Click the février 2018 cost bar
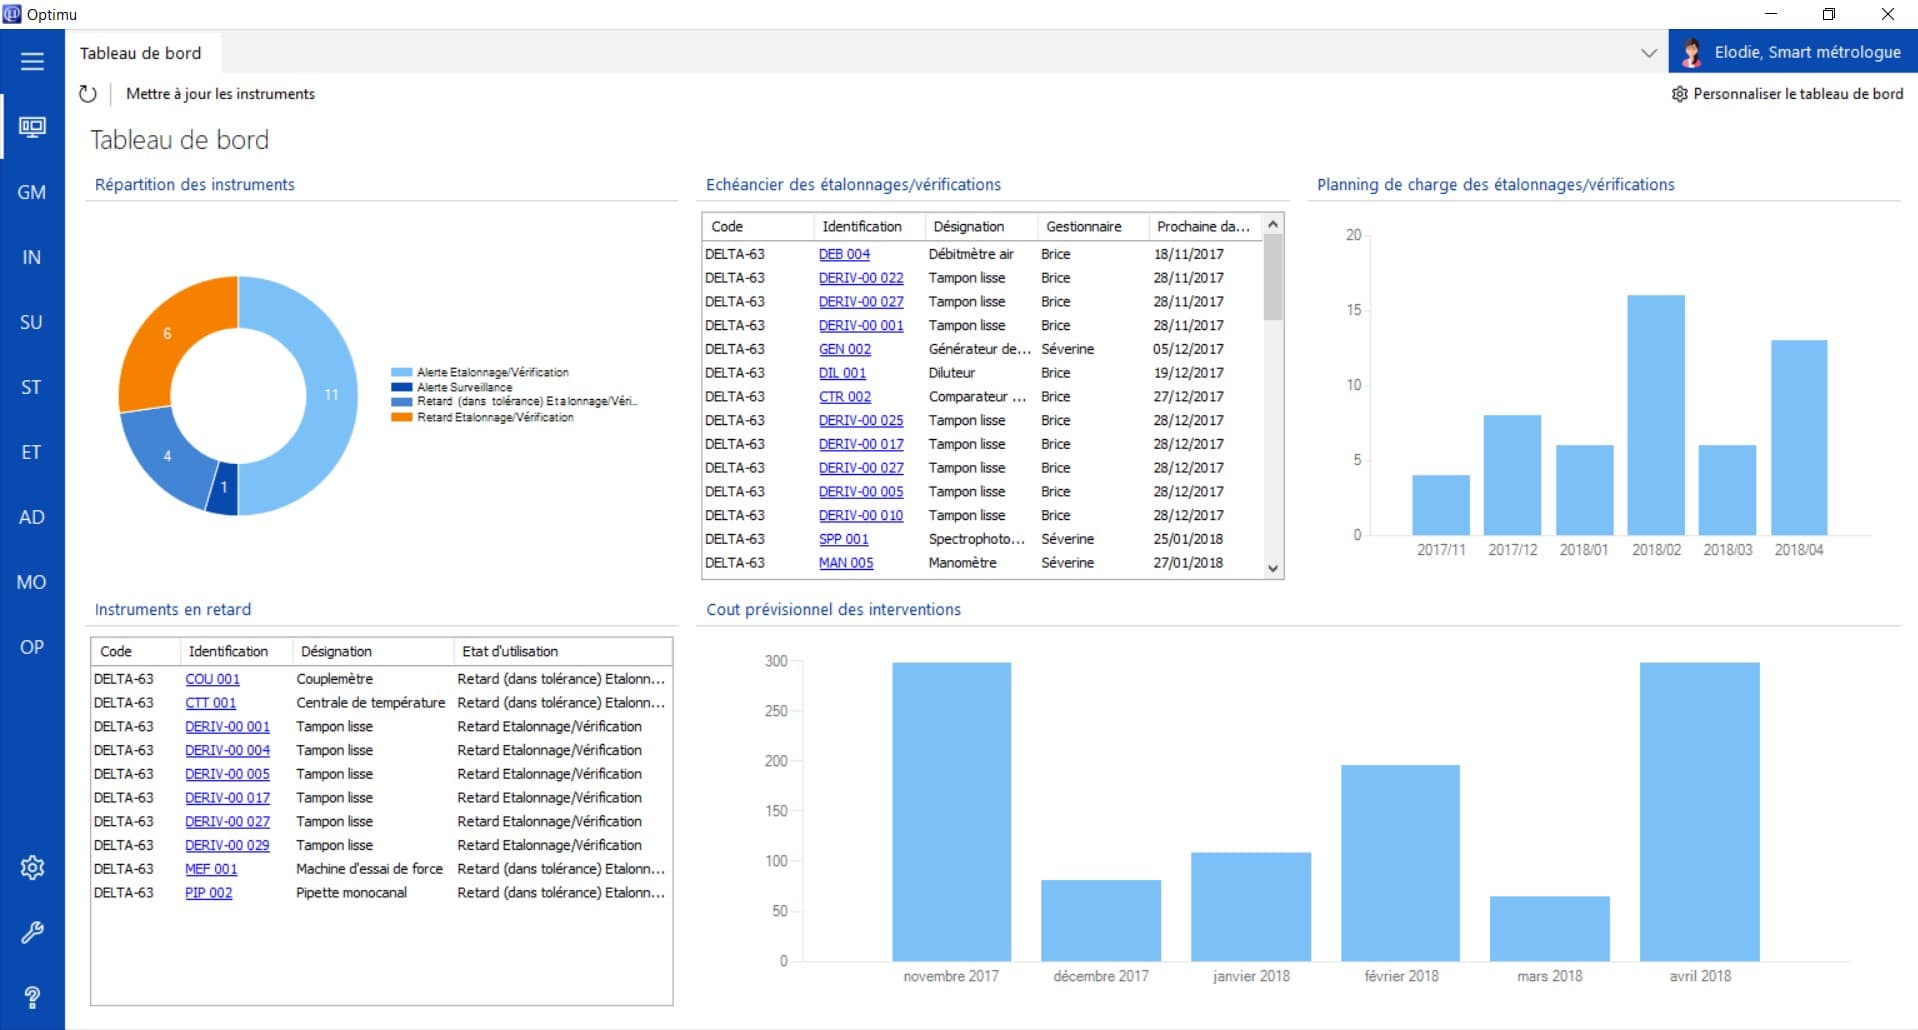This screenshot has width=1918, height=1030. tap(1400, 863)
